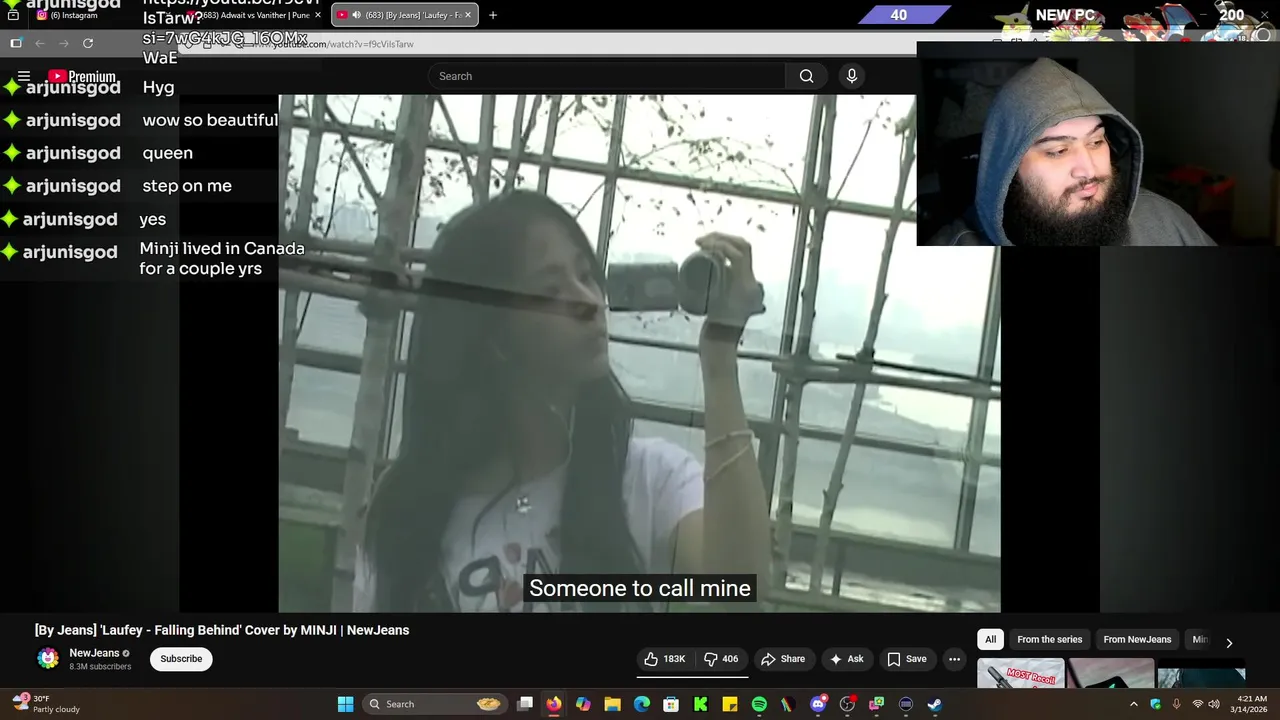Close the By Jeans Laufey tab

point(467,15)
